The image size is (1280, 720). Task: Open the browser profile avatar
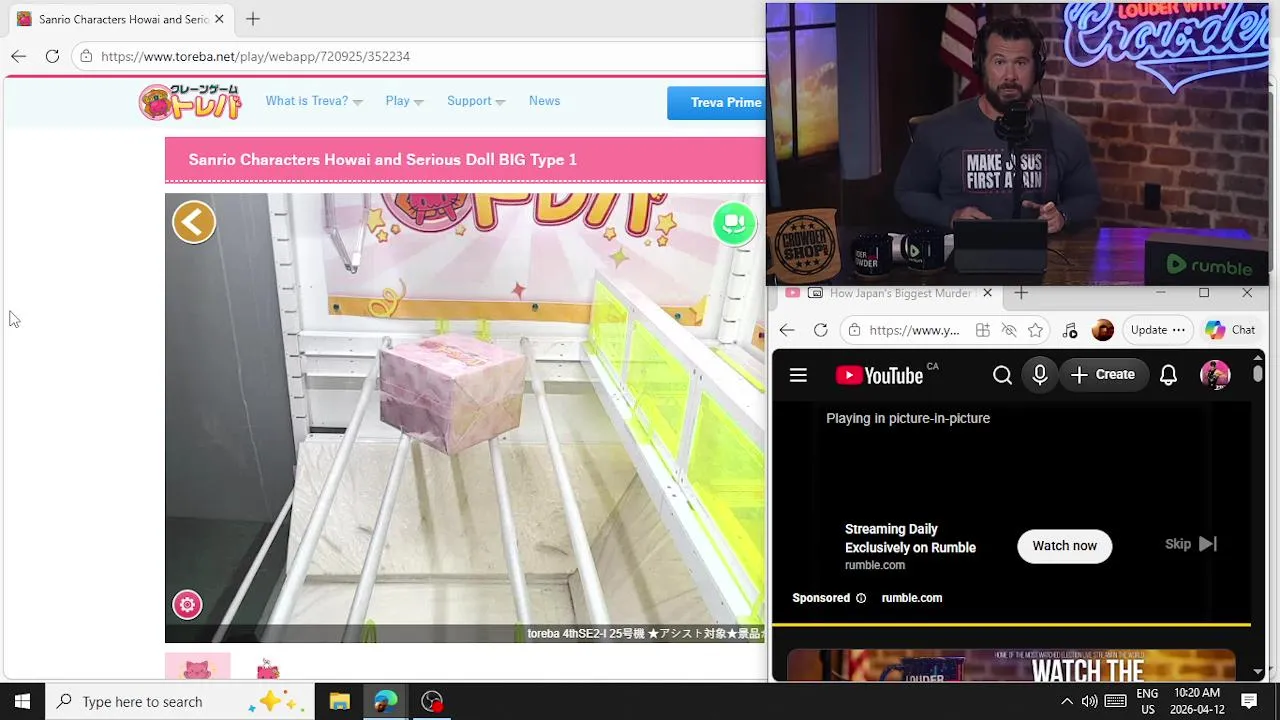[x=1103, y=330]
